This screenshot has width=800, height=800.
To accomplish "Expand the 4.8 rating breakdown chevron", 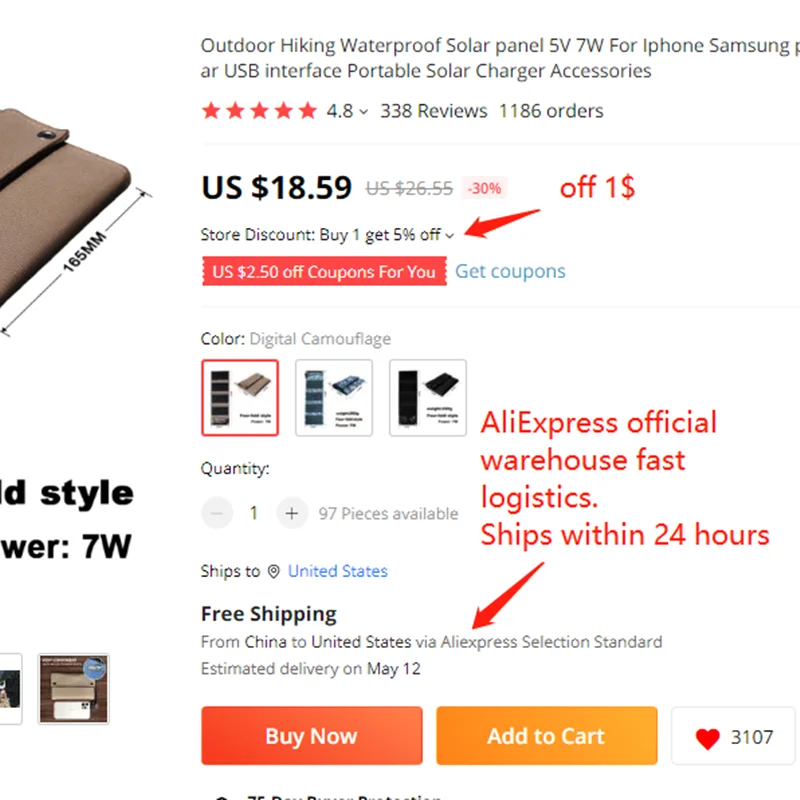I will pyautogui.click(x=363, y=112).
